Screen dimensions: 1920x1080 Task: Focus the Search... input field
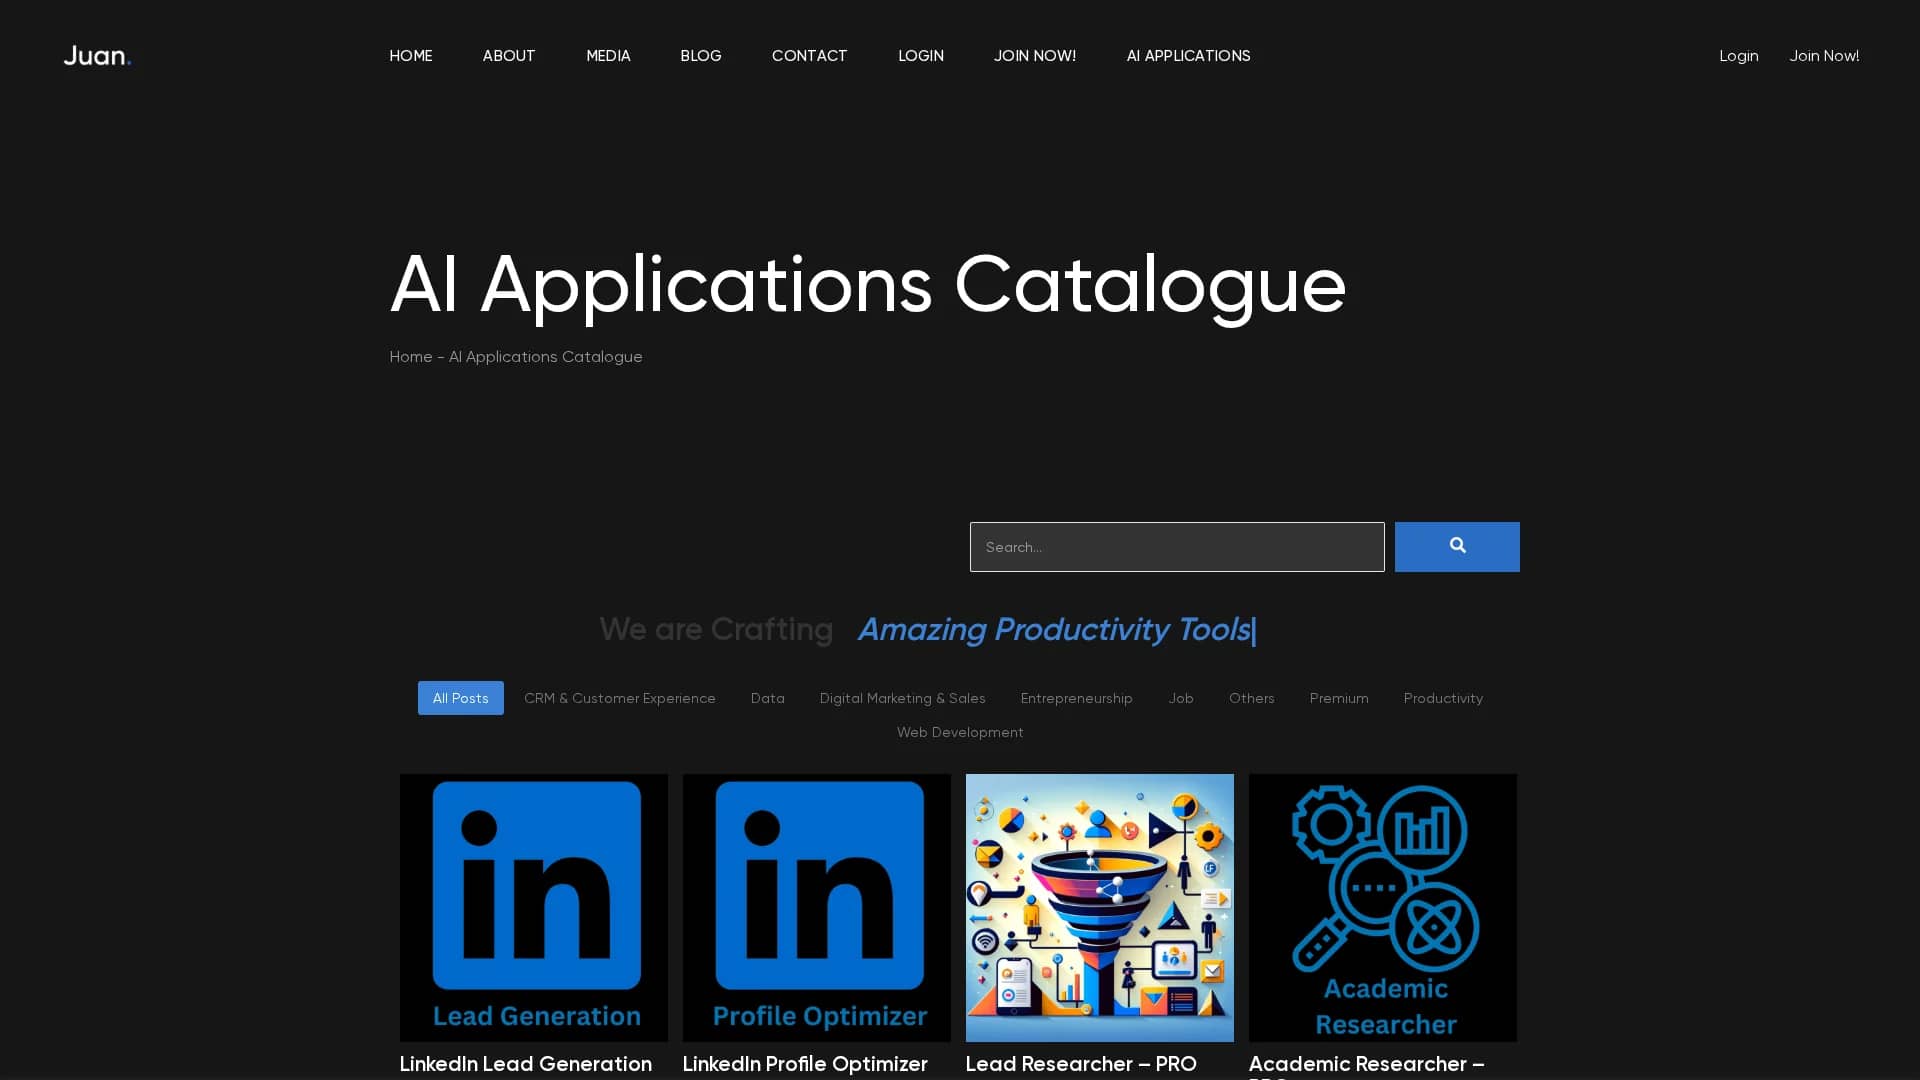[x=1177, y=547]
